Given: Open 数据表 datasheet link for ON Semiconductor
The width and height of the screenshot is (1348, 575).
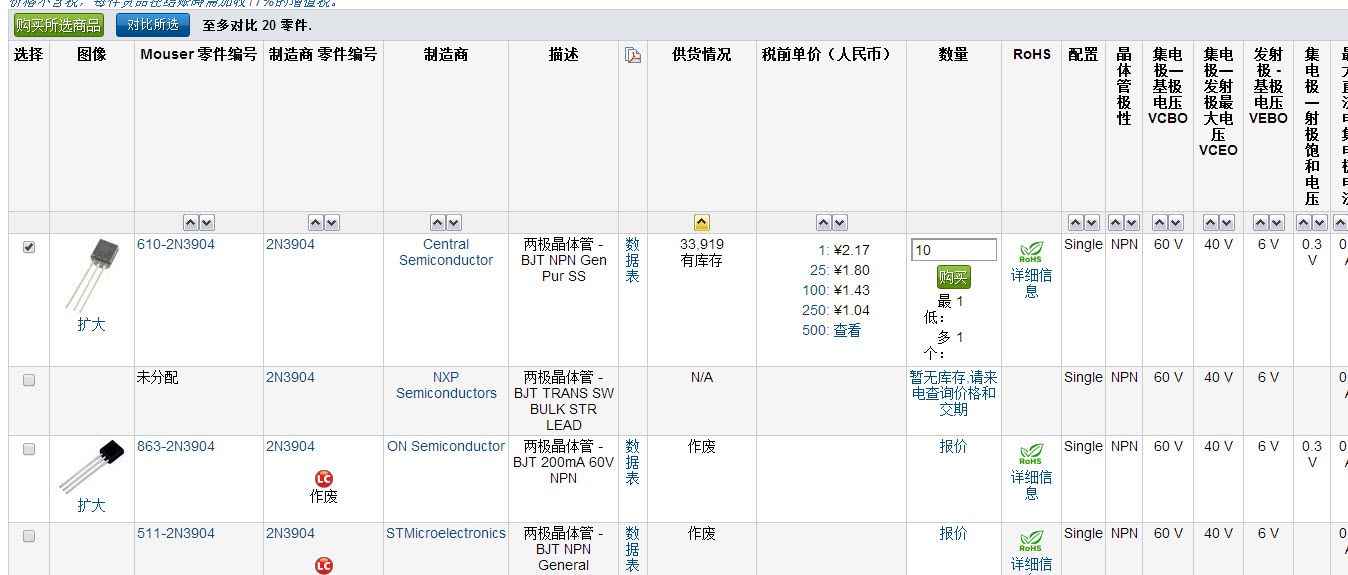Looking at the screenshot, I should tap(632, 463).
